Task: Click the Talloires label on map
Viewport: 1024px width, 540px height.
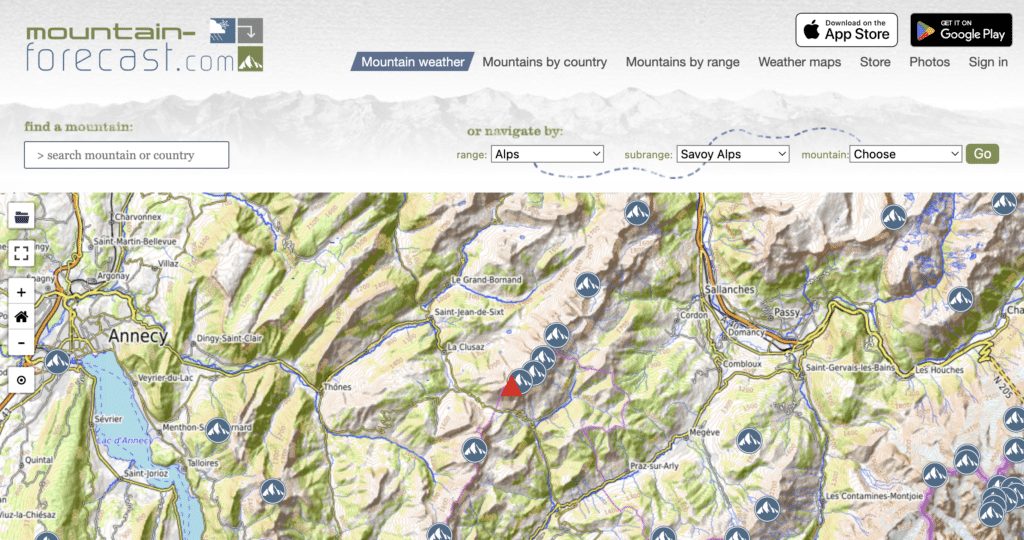Action: click(202, 463)
